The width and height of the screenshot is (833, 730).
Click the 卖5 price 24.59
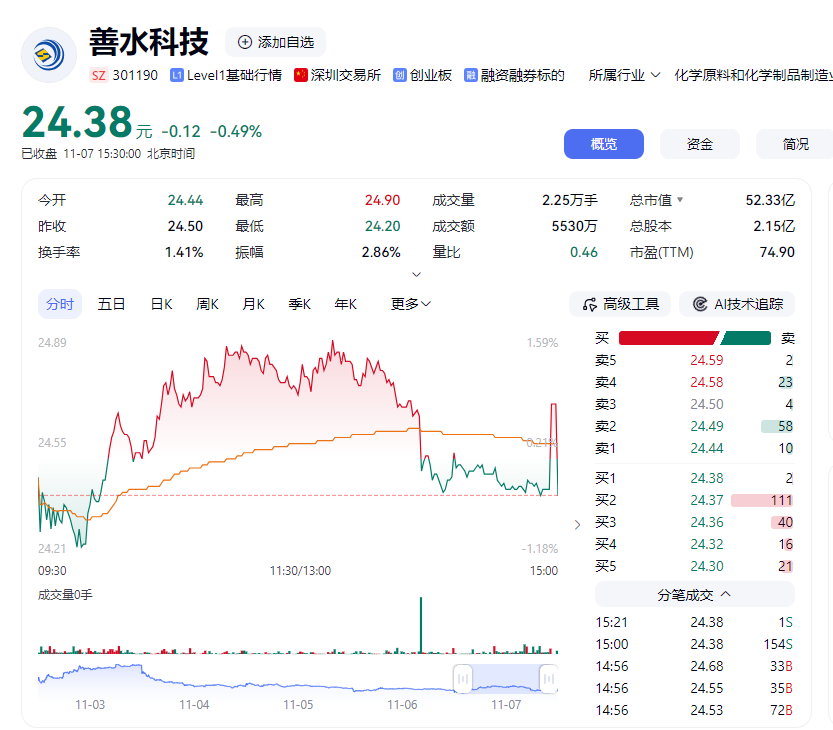point(707,360)
